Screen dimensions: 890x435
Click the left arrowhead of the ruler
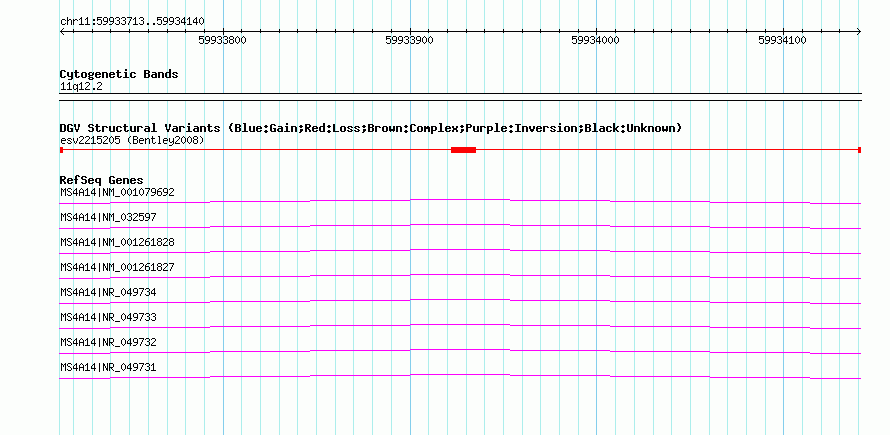click(62, 31)
